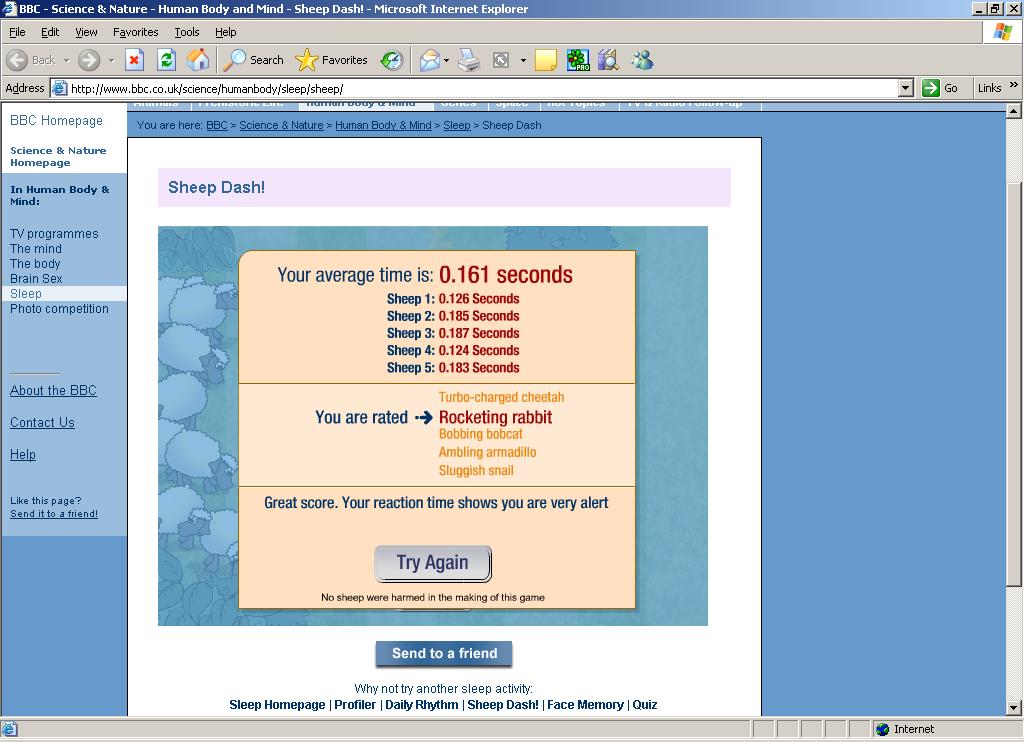Click the IE icon in title bar

coord(9,8)
